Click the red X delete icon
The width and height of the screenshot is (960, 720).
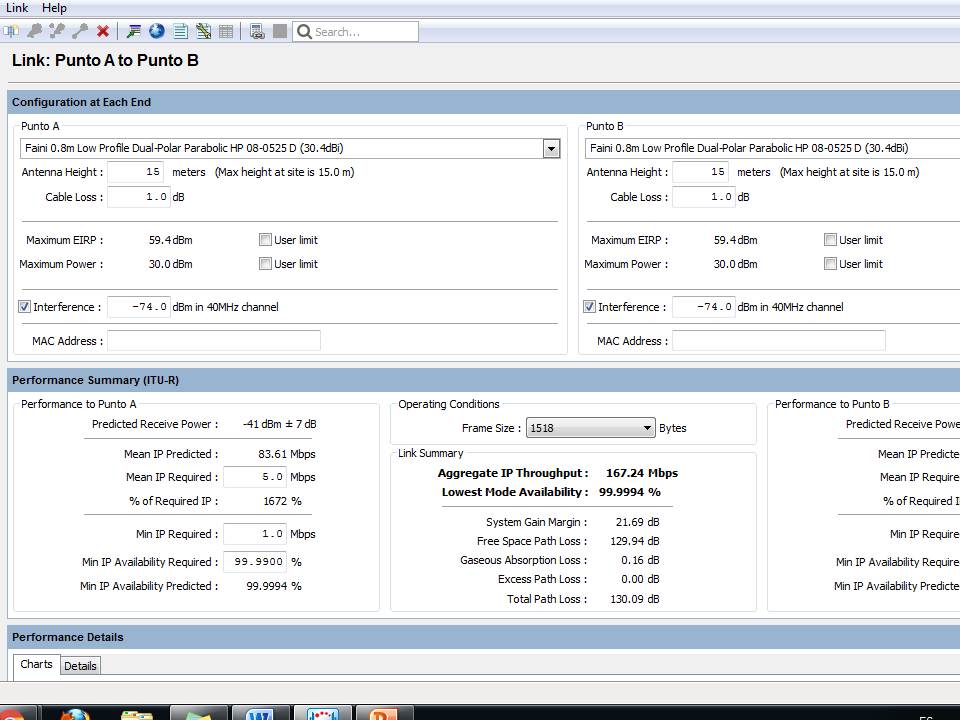[103, 31]
